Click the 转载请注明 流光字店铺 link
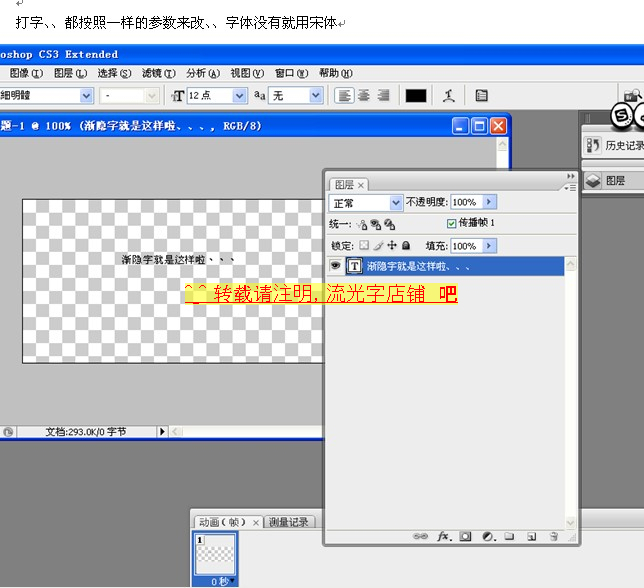 point(321,294)
